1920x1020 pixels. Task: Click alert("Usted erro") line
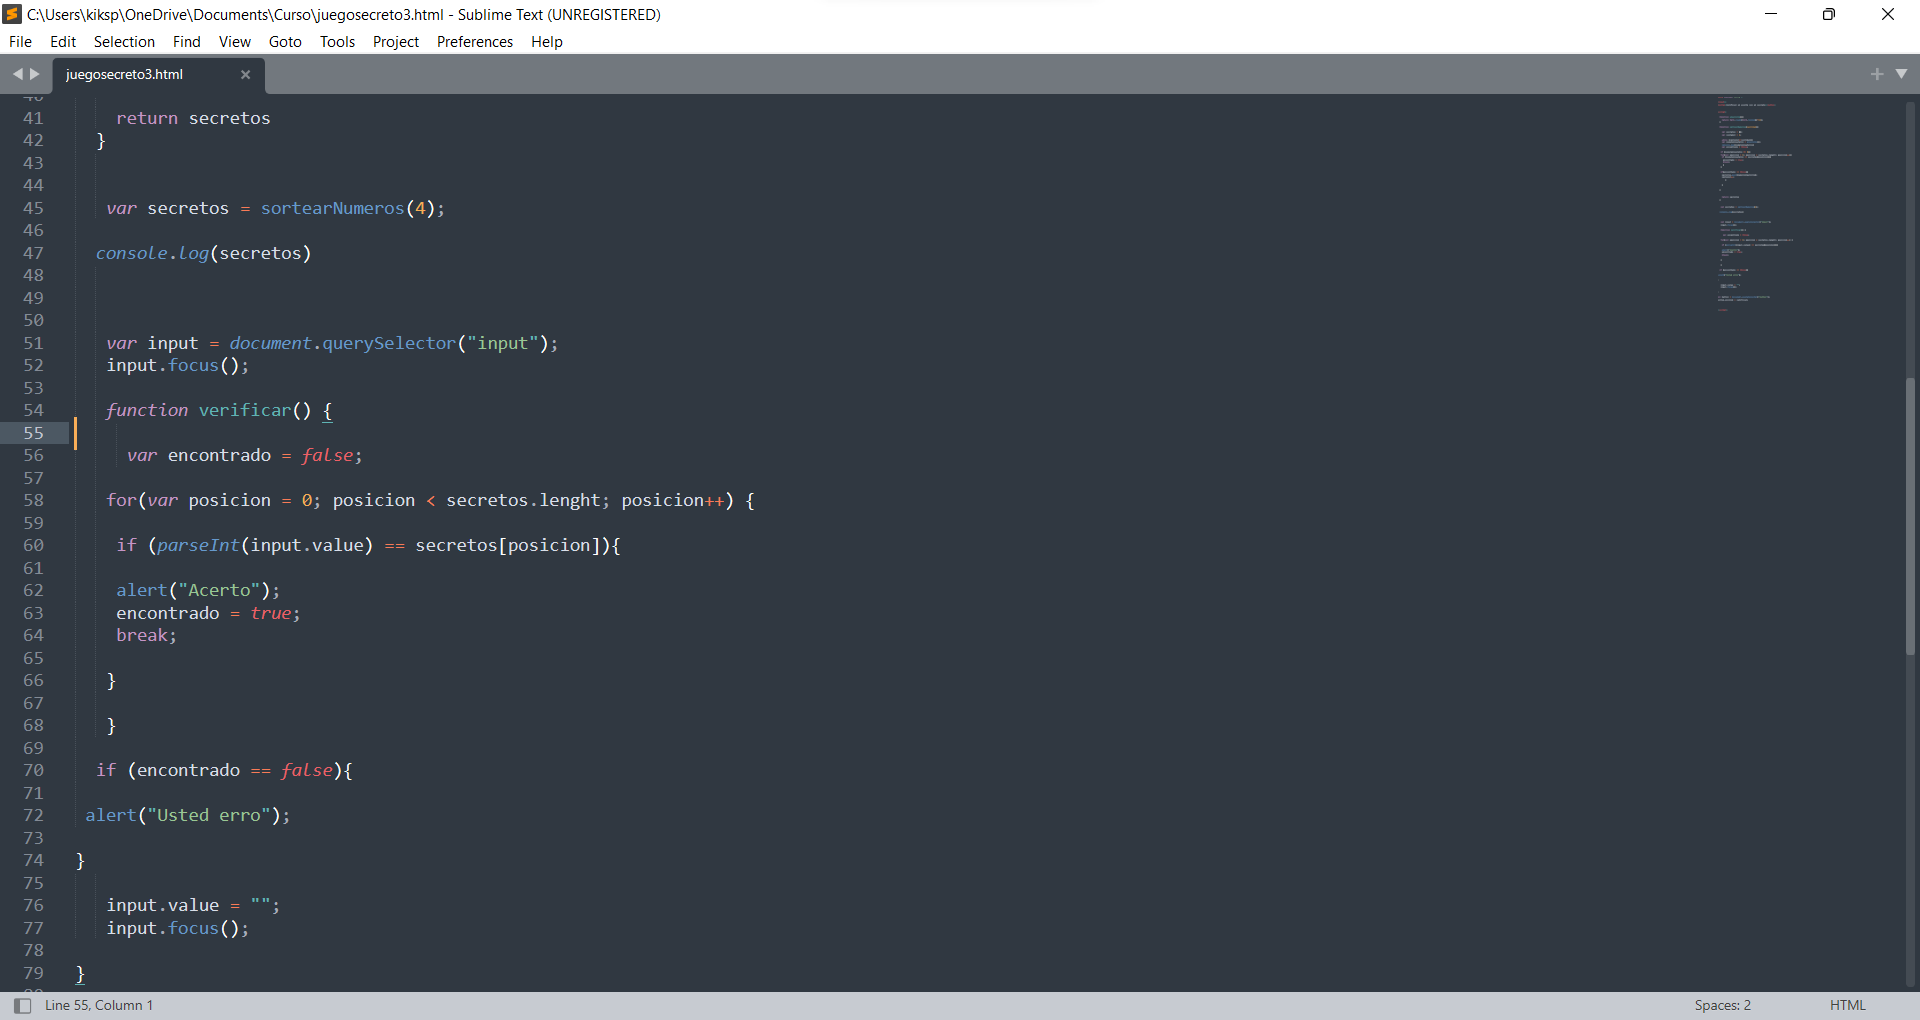coord(188,815)
